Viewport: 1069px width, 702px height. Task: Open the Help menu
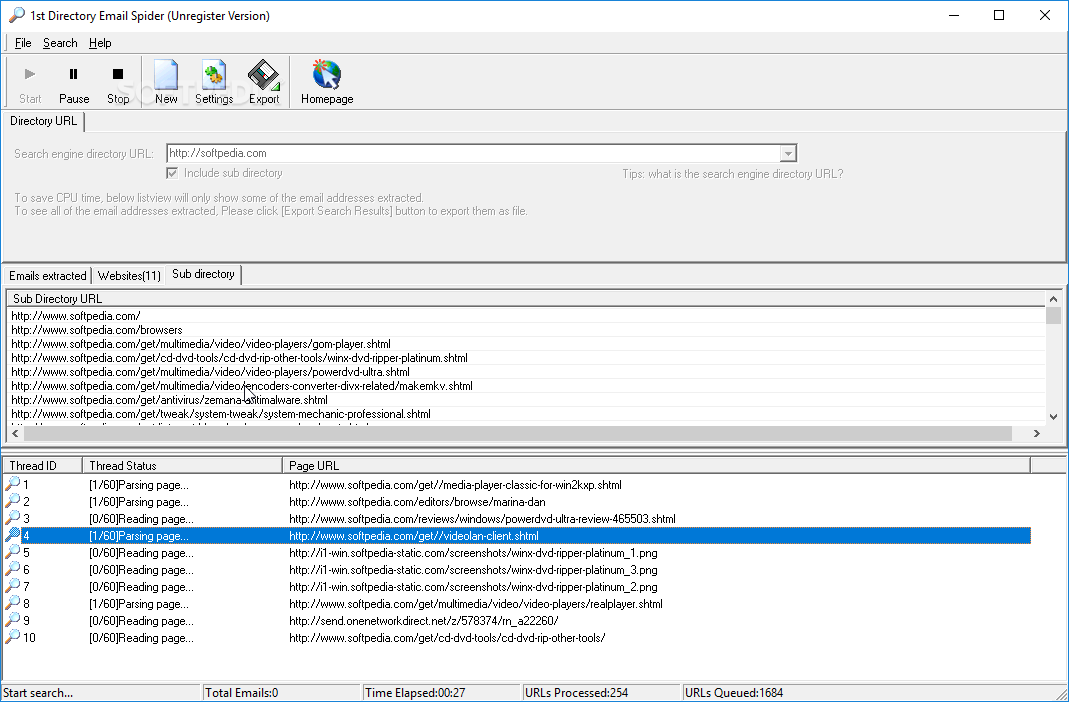point(100,43)
